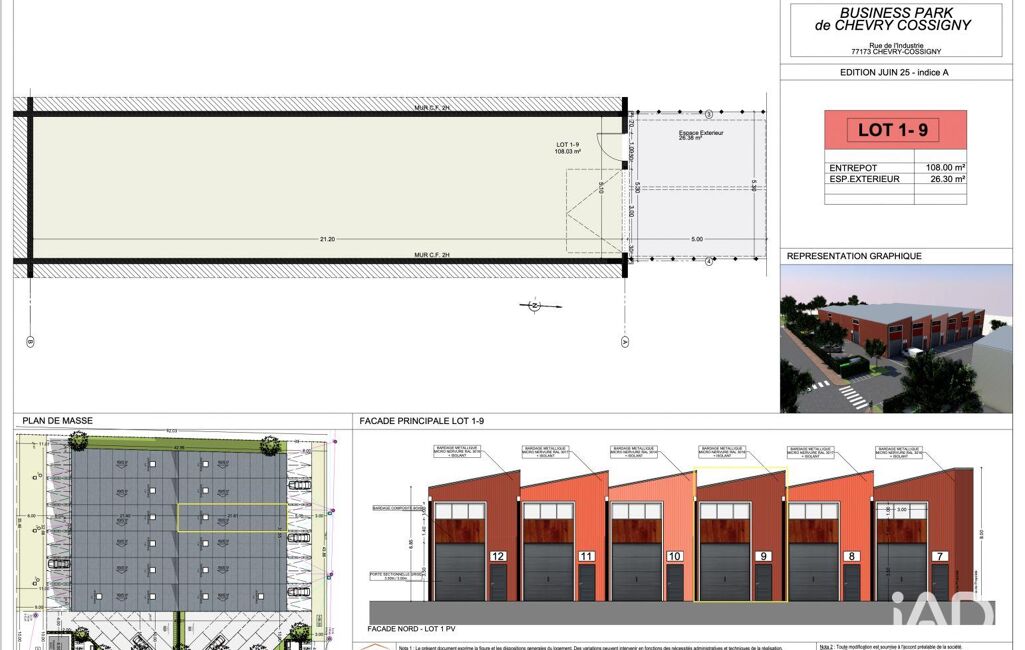Click the PLAN DE MASSE heading

click(56, 421)
